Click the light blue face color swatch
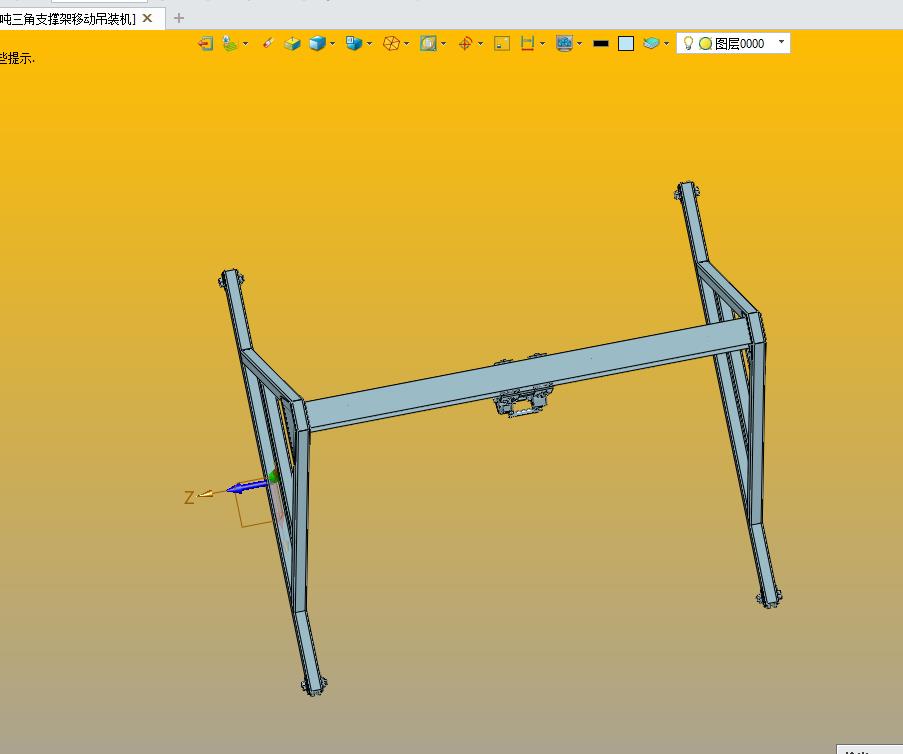 click(x=626, y=44)
